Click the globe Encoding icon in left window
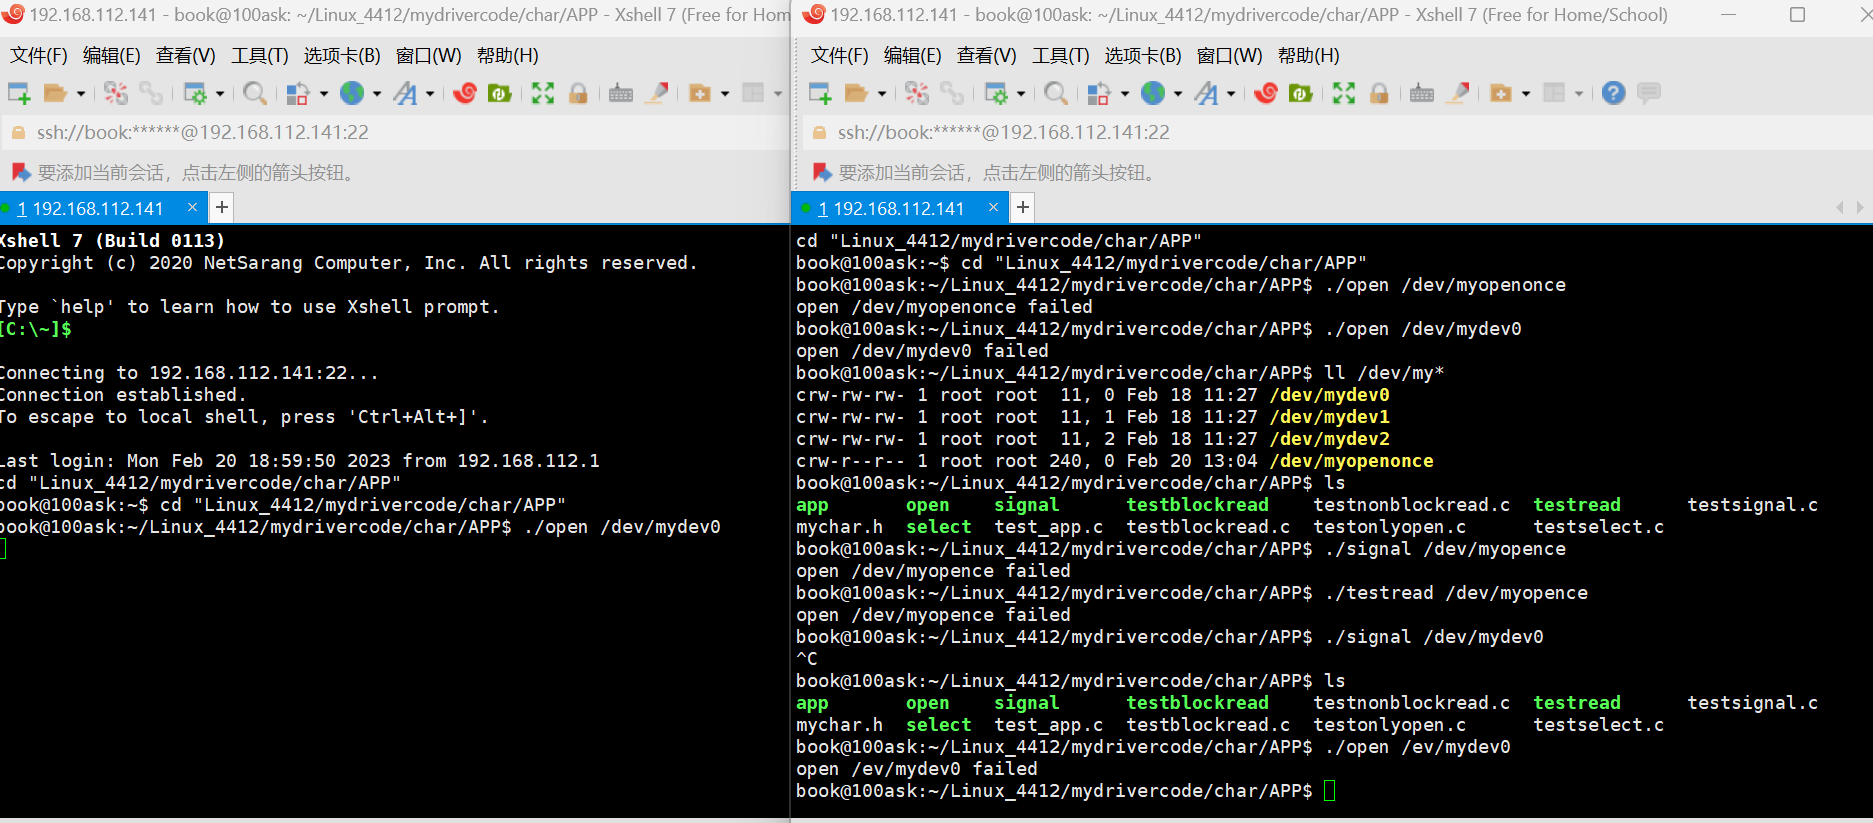The width and height of the screenshot is (1873, 823). click(352, 93)
